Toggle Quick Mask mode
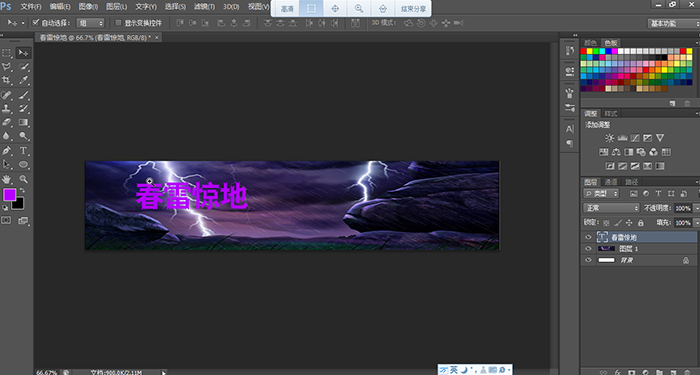Image resolution: width=700 pixels, height=375 pixels. click(x=6, y=221)
